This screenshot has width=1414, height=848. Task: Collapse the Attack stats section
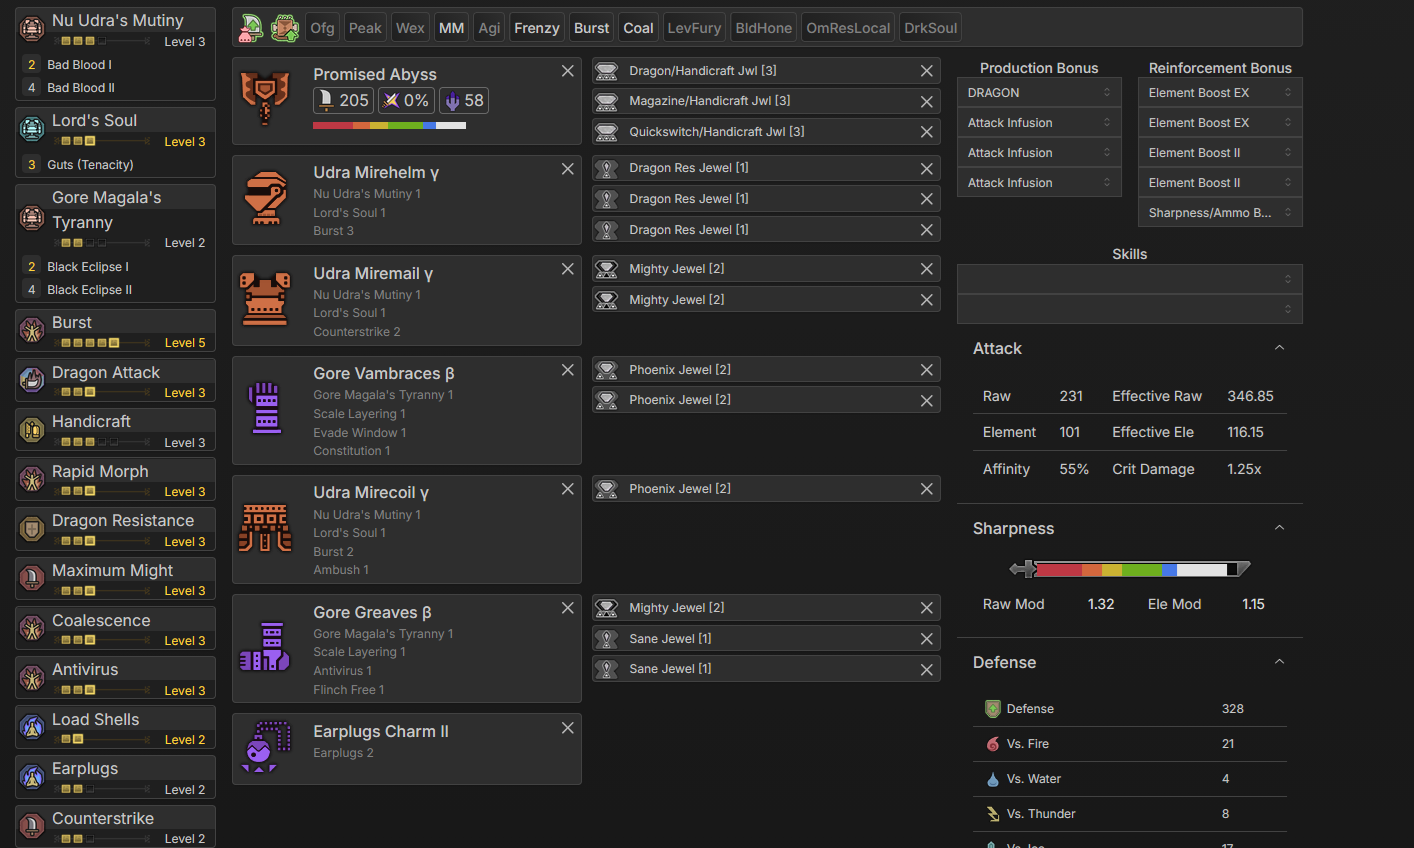[1279, 348]
